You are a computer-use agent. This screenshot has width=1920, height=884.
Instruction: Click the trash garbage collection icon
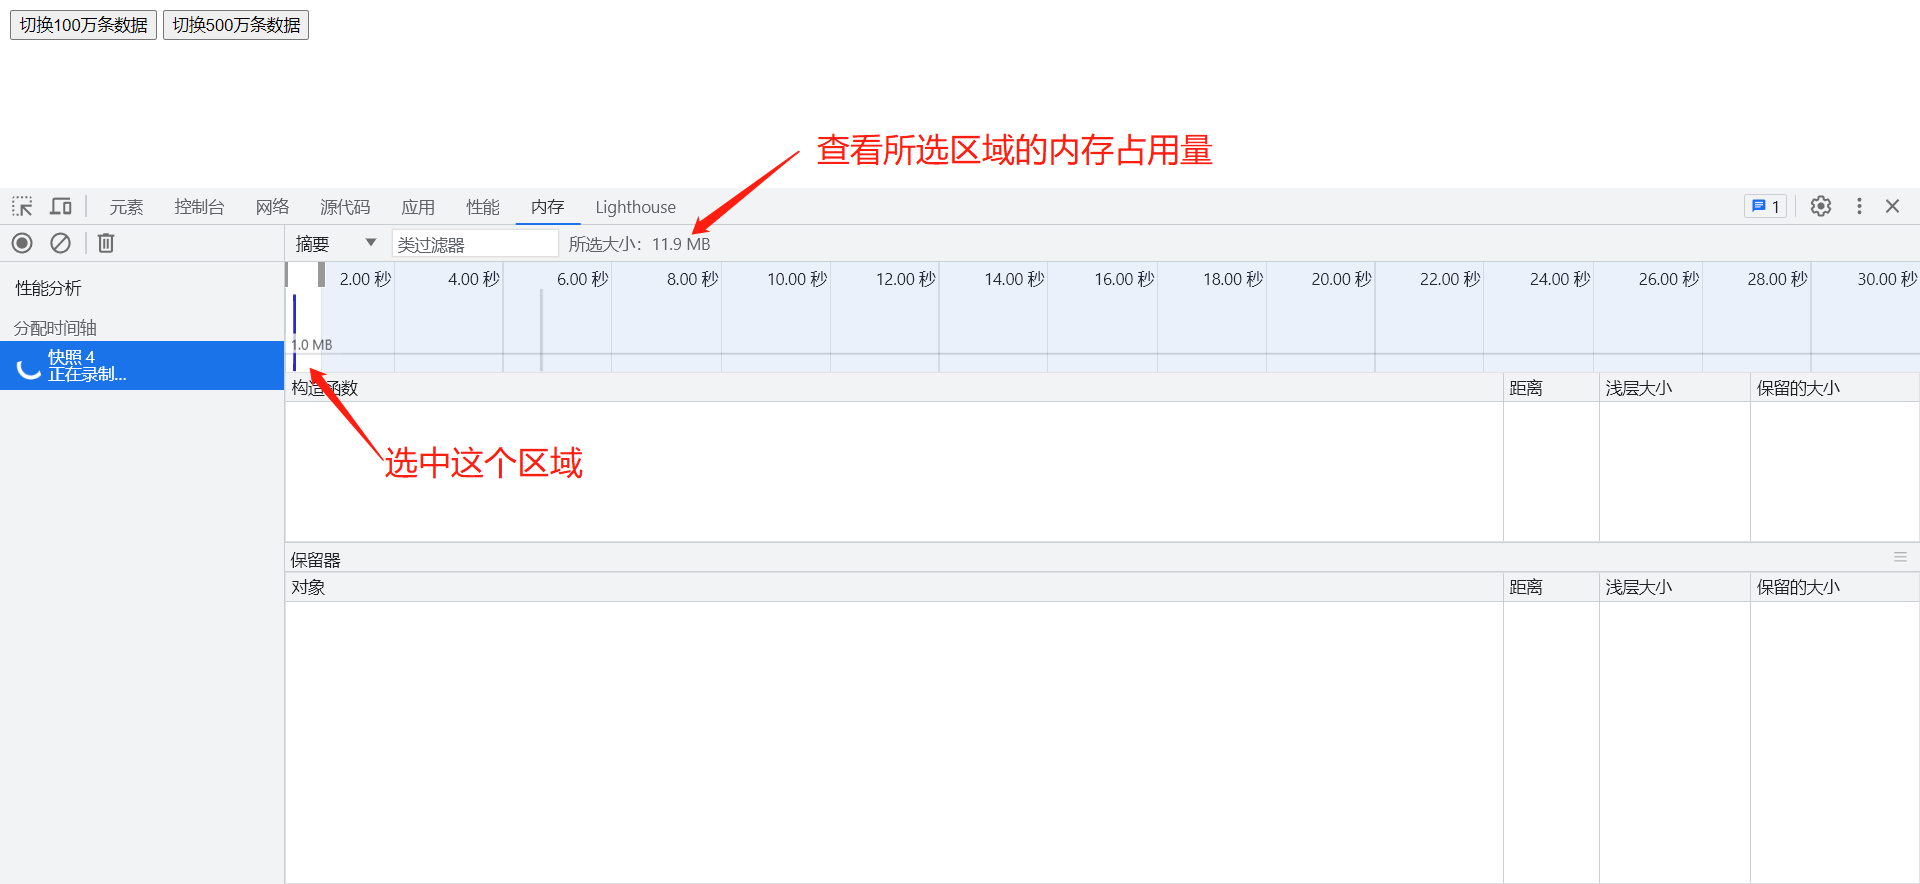[x=106, y=243]
